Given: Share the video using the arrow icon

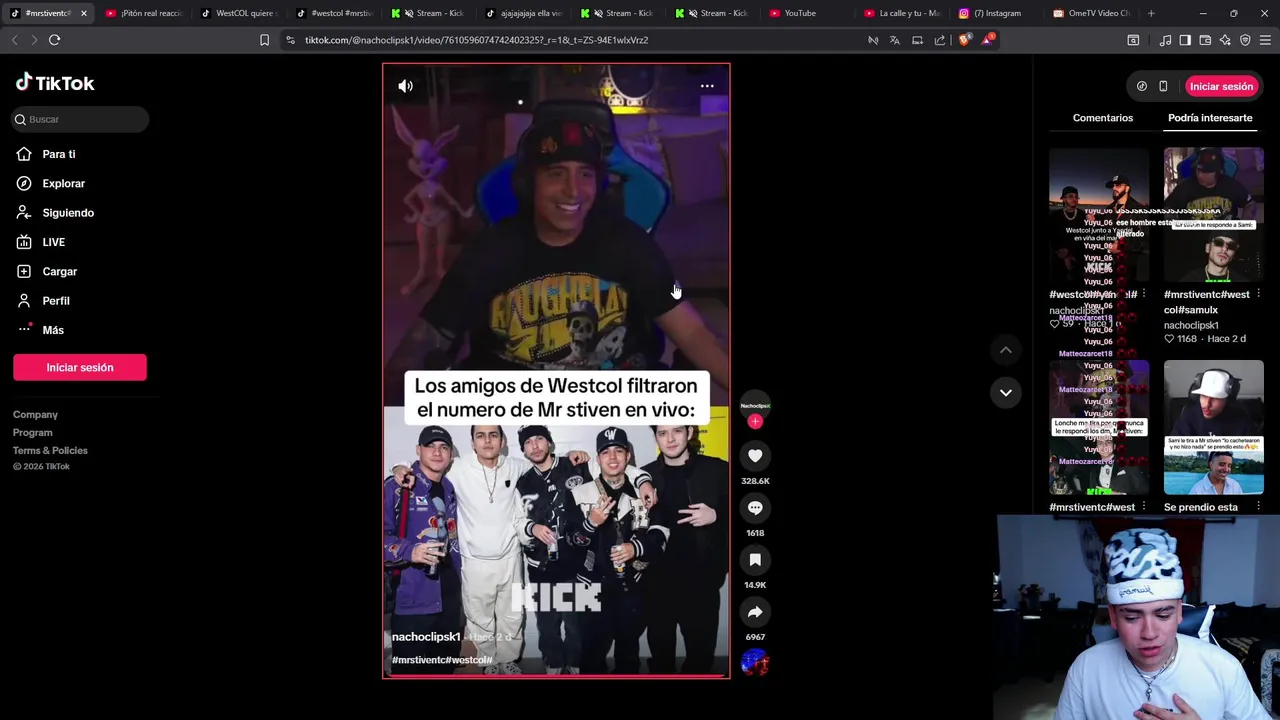Looking at the screenshot, I should coord(755,612).
